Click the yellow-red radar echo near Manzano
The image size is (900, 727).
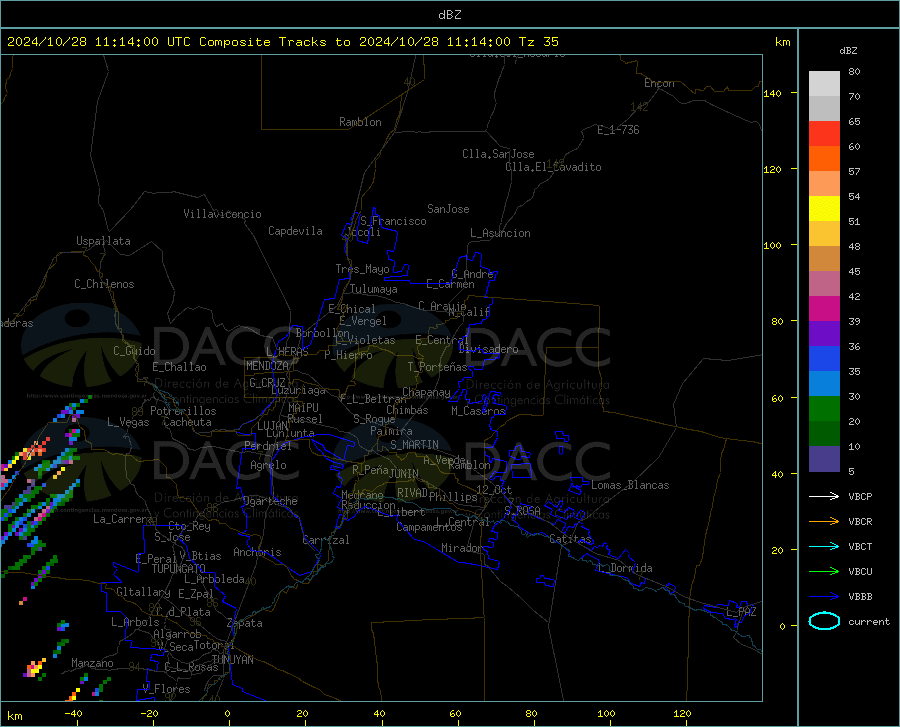point(34,668)
